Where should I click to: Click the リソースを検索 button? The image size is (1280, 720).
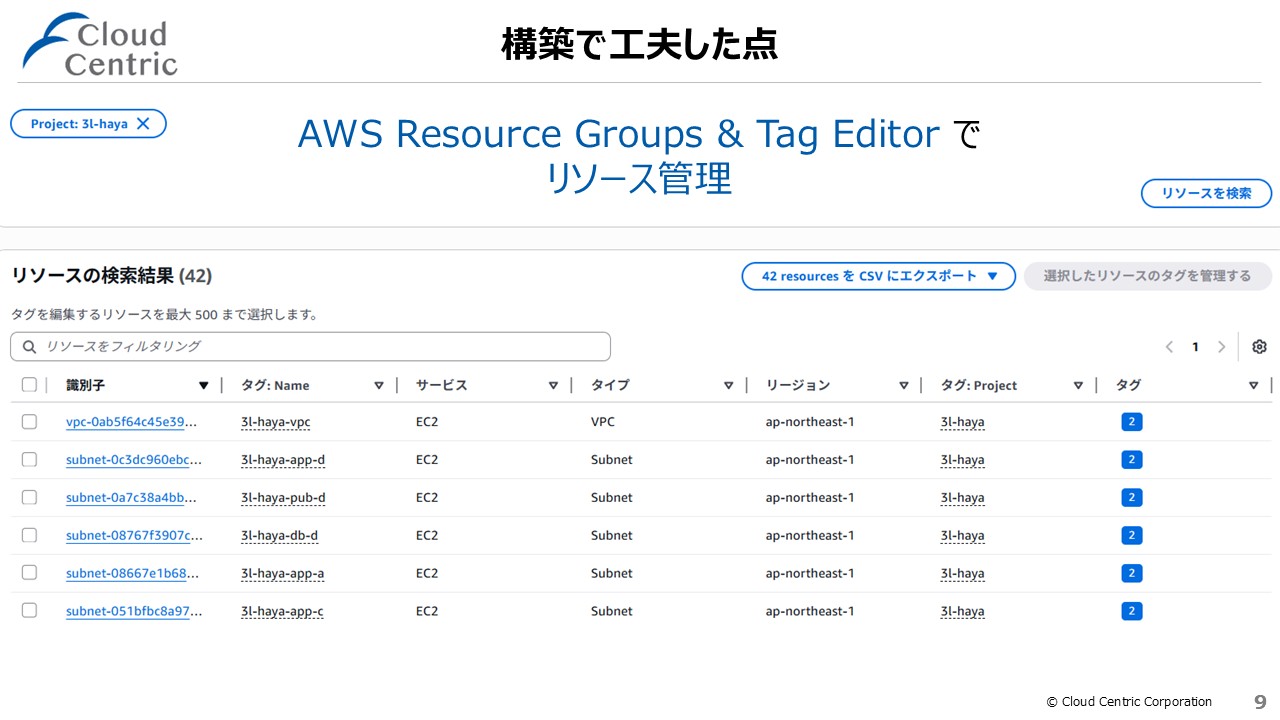(1206, 193)
